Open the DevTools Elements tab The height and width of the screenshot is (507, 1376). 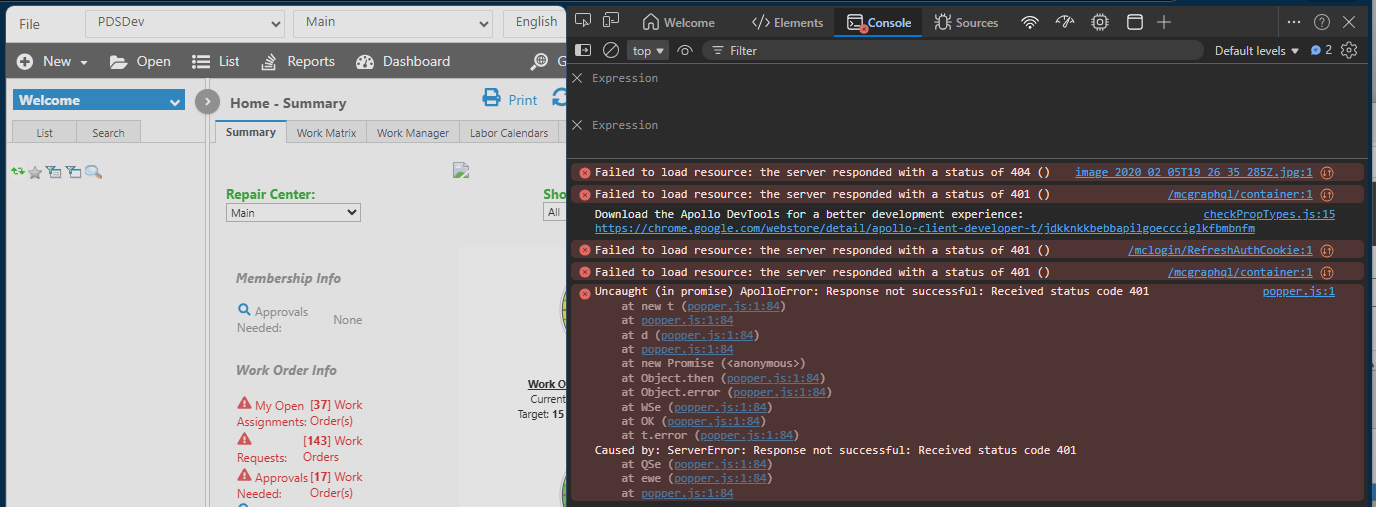[x=787, y=22]
